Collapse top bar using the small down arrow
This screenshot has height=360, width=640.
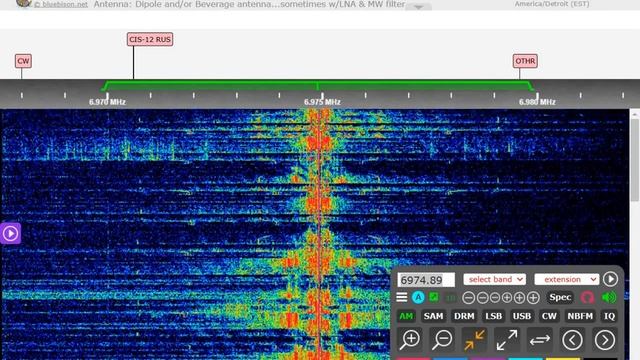tap(418, 7)
